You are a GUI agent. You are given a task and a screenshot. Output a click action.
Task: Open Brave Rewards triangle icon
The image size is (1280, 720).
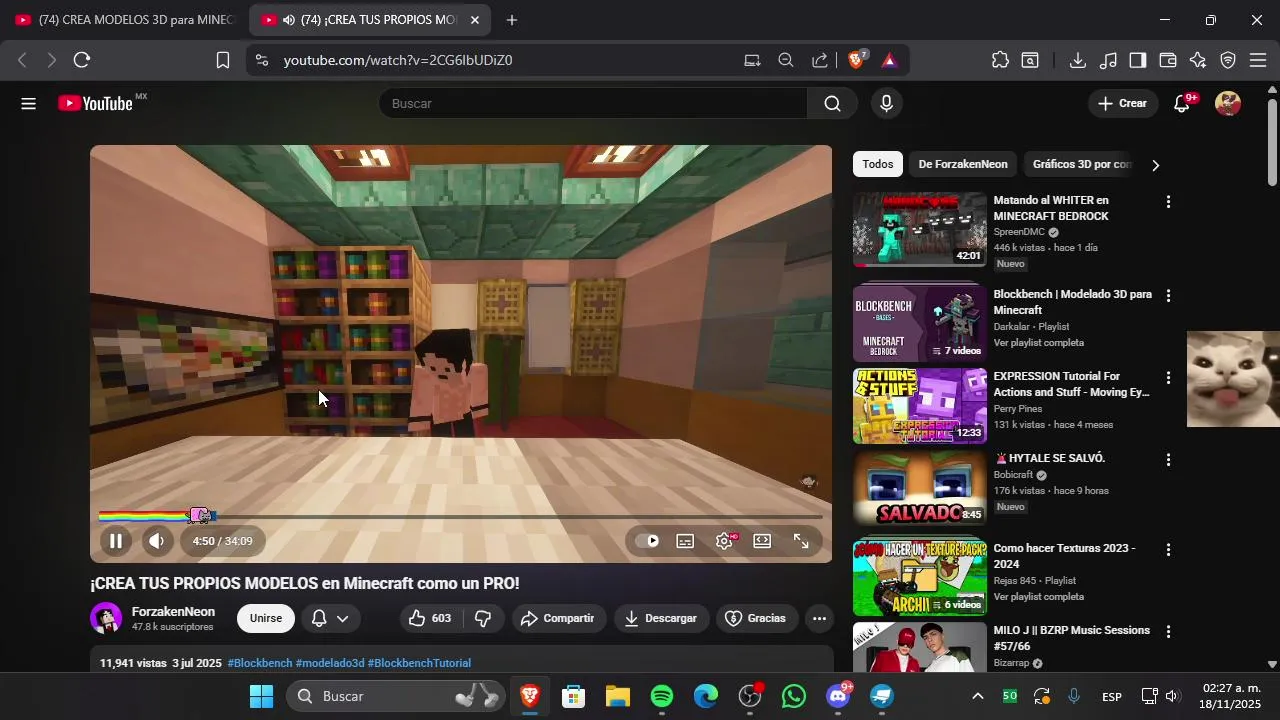click(889, 60)
